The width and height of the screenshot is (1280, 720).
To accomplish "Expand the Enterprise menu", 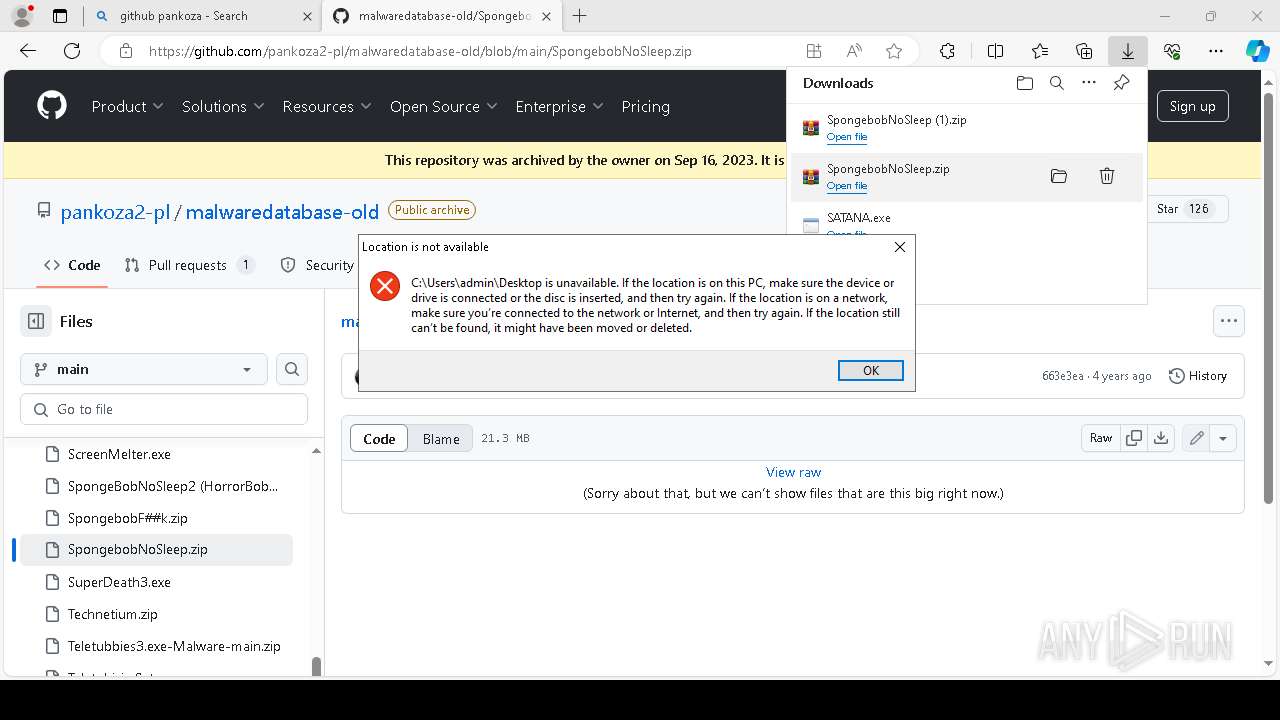I will click(x=559, y=106).
